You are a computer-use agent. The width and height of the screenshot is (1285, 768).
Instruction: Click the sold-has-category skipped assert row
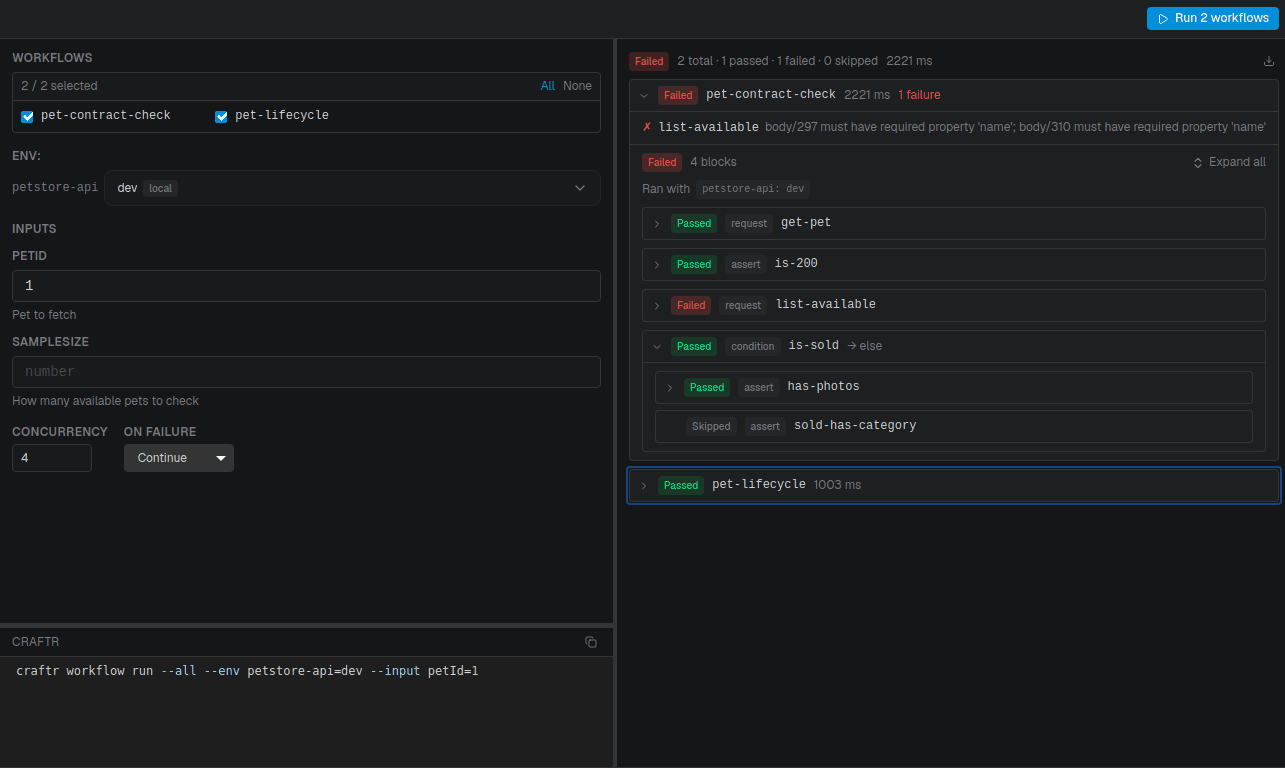953,426
